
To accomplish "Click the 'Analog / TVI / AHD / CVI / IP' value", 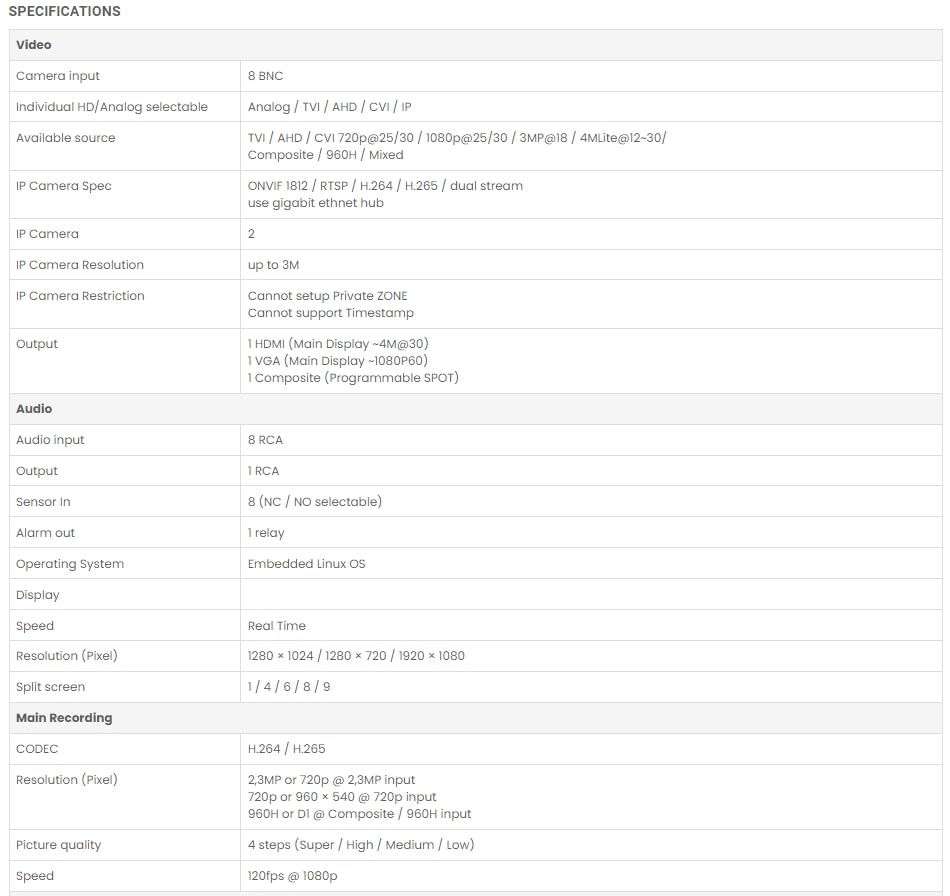I will tap(329, 107).
